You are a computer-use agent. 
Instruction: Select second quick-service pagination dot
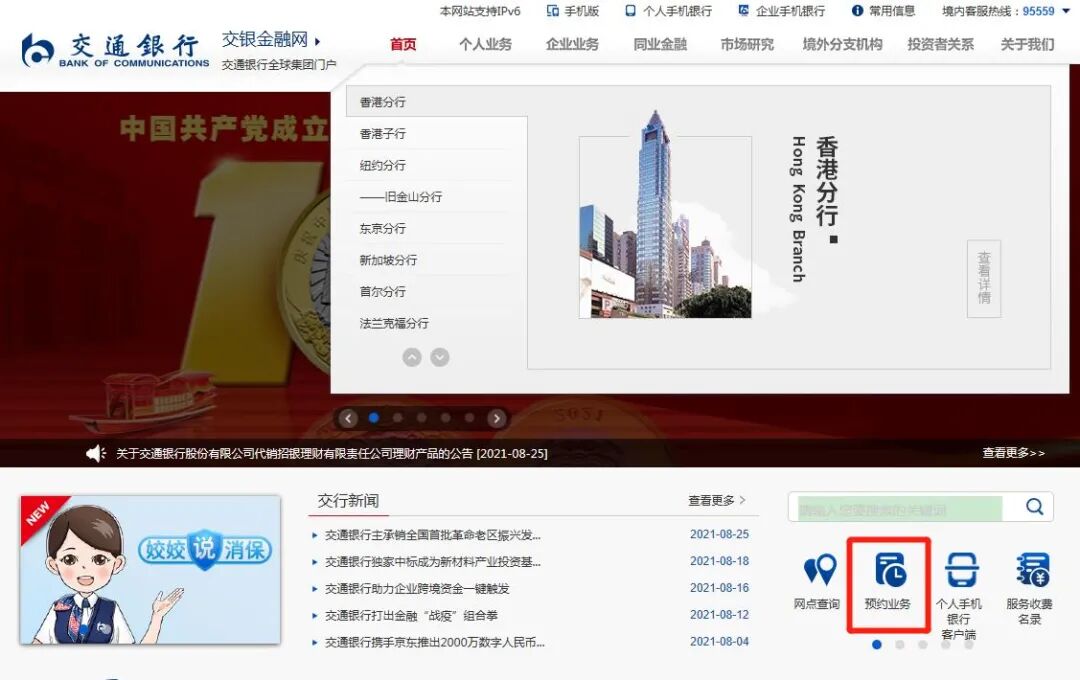coord(900,645)
